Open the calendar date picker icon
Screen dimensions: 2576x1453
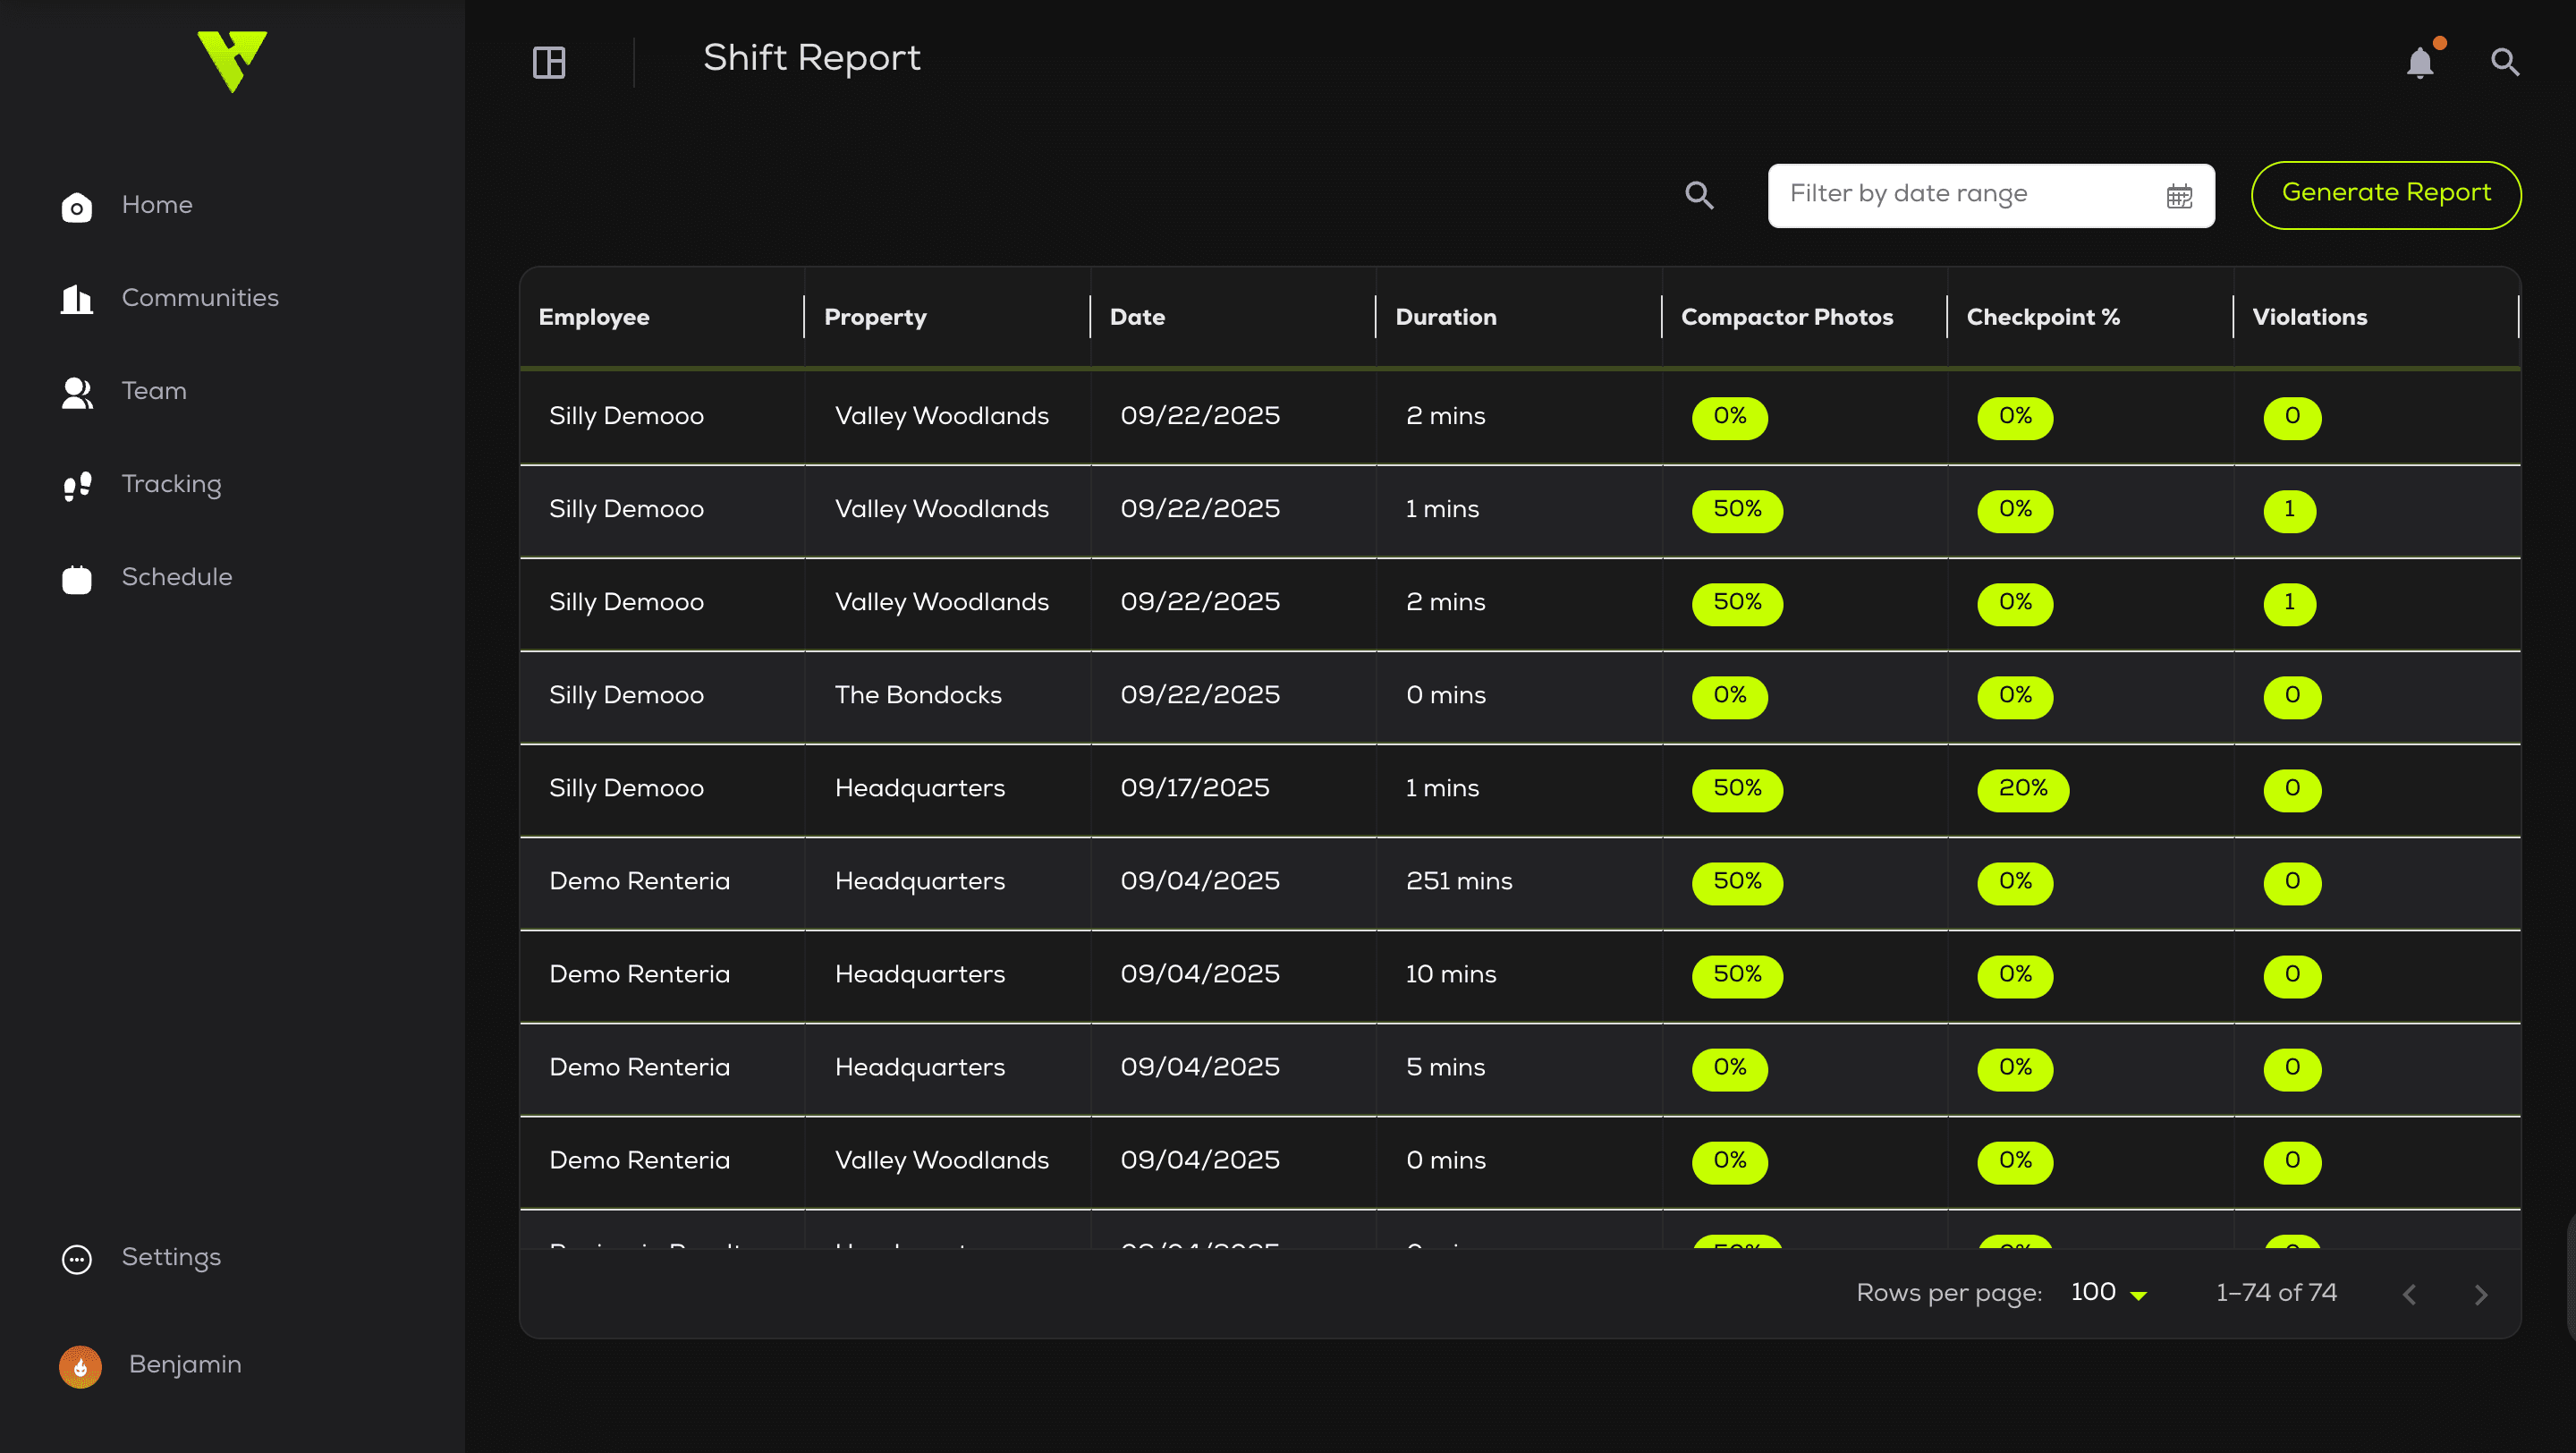tap(2179, 195)
